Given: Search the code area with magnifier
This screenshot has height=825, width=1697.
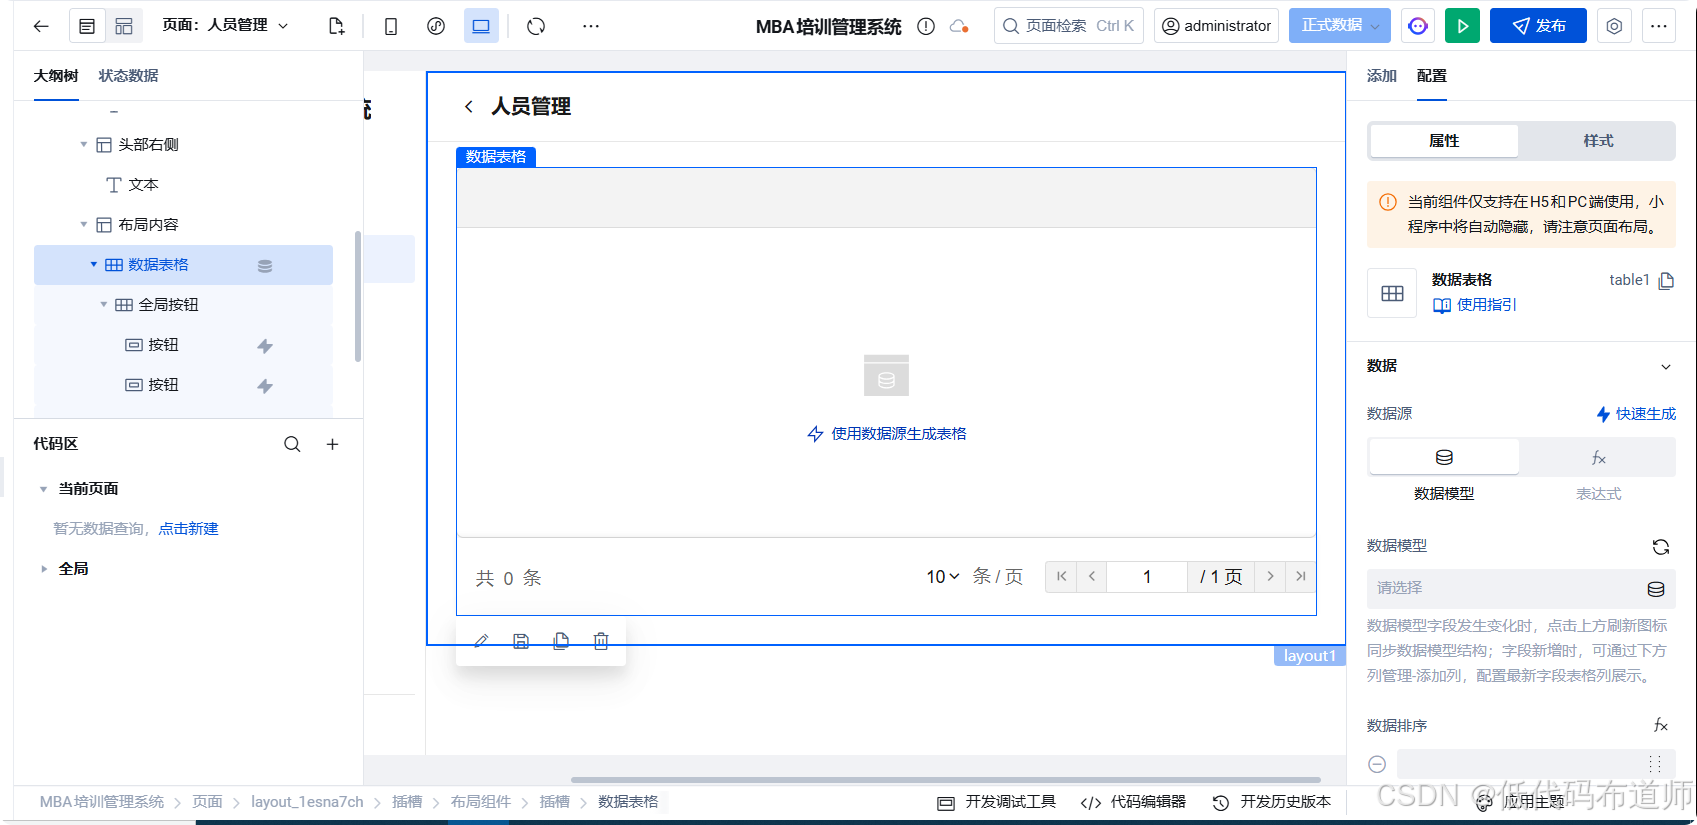Looking at the screenshot, I should [292, 444].
